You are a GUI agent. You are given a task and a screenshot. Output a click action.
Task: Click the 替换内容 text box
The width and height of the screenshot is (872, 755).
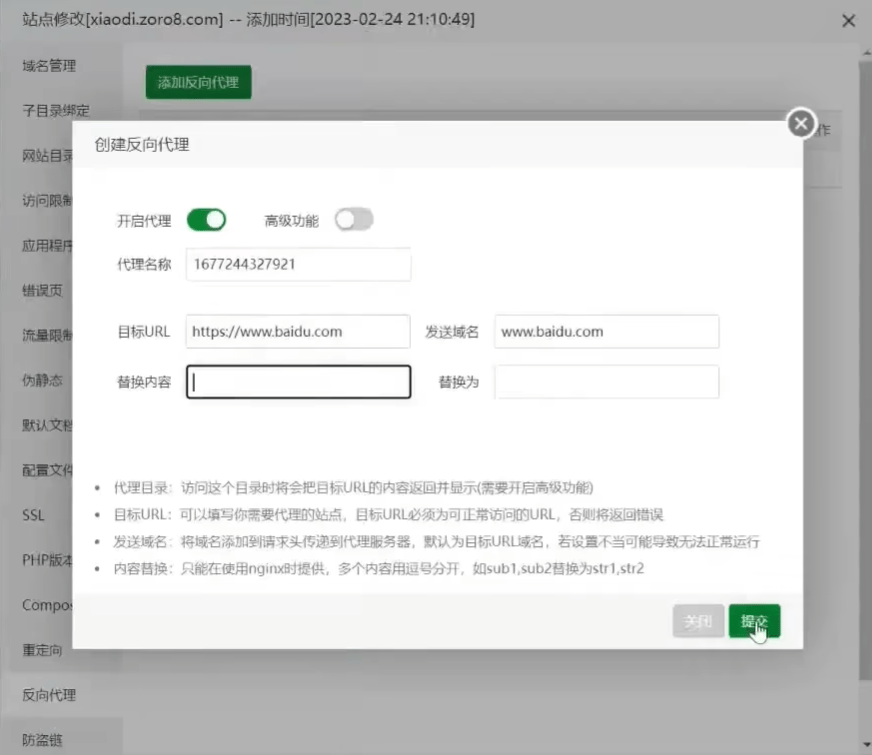pyautogui.click(x=299, y=382)
